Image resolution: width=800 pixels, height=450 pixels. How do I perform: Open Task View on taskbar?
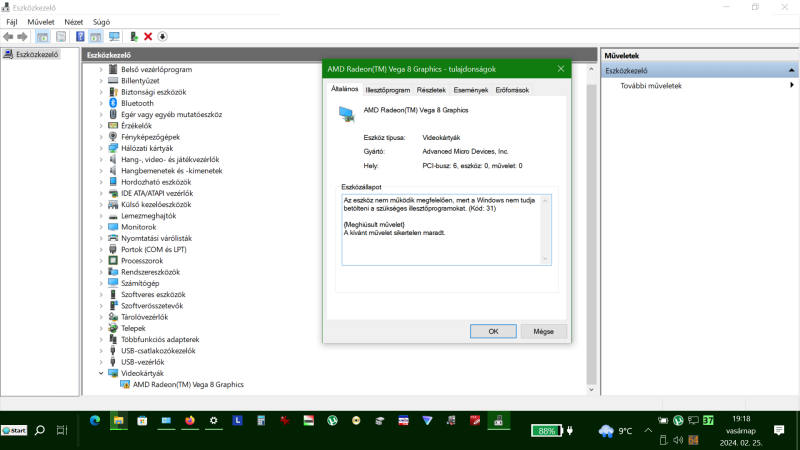[x=62, y=431]
